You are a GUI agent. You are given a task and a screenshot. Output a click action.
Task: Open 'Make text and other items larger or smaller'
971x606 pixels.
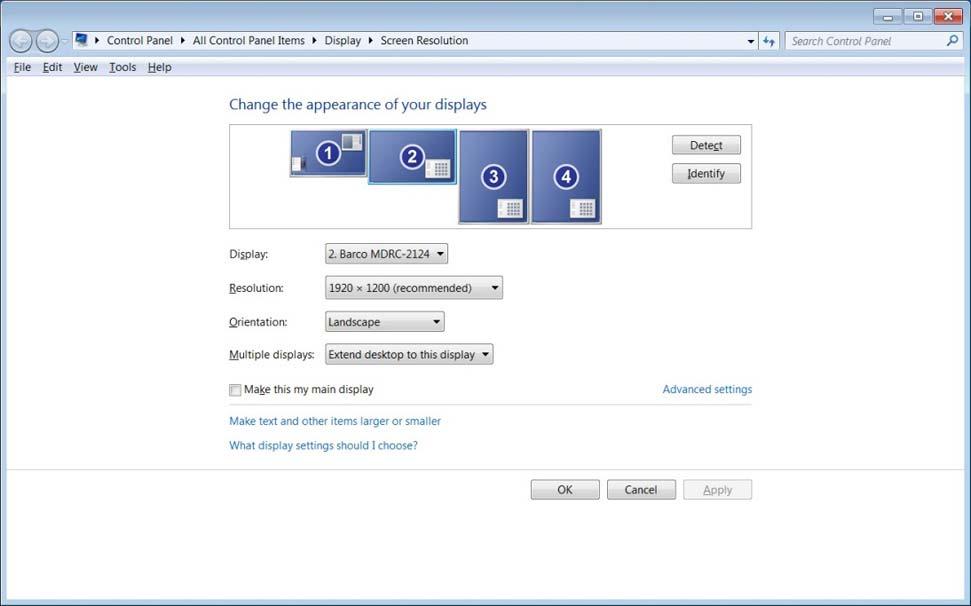pyautogui.click(x=335, y=421)
